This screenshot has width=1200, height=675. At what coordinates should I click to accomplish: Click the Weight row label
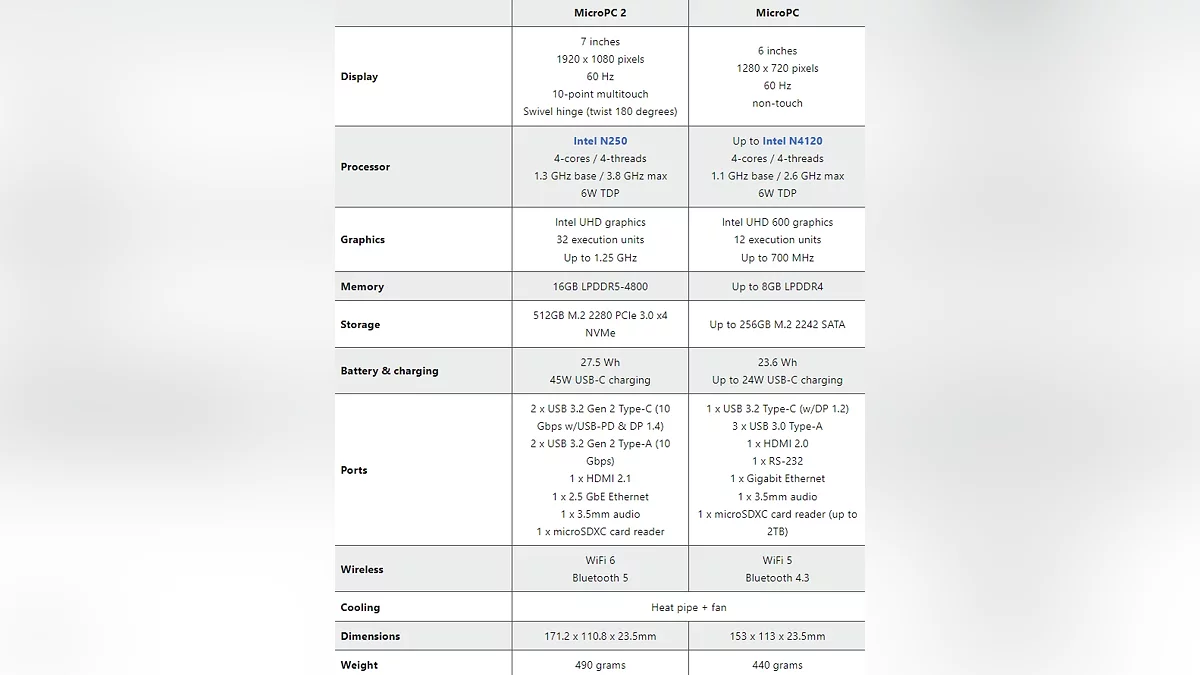[x=359, y=665]
